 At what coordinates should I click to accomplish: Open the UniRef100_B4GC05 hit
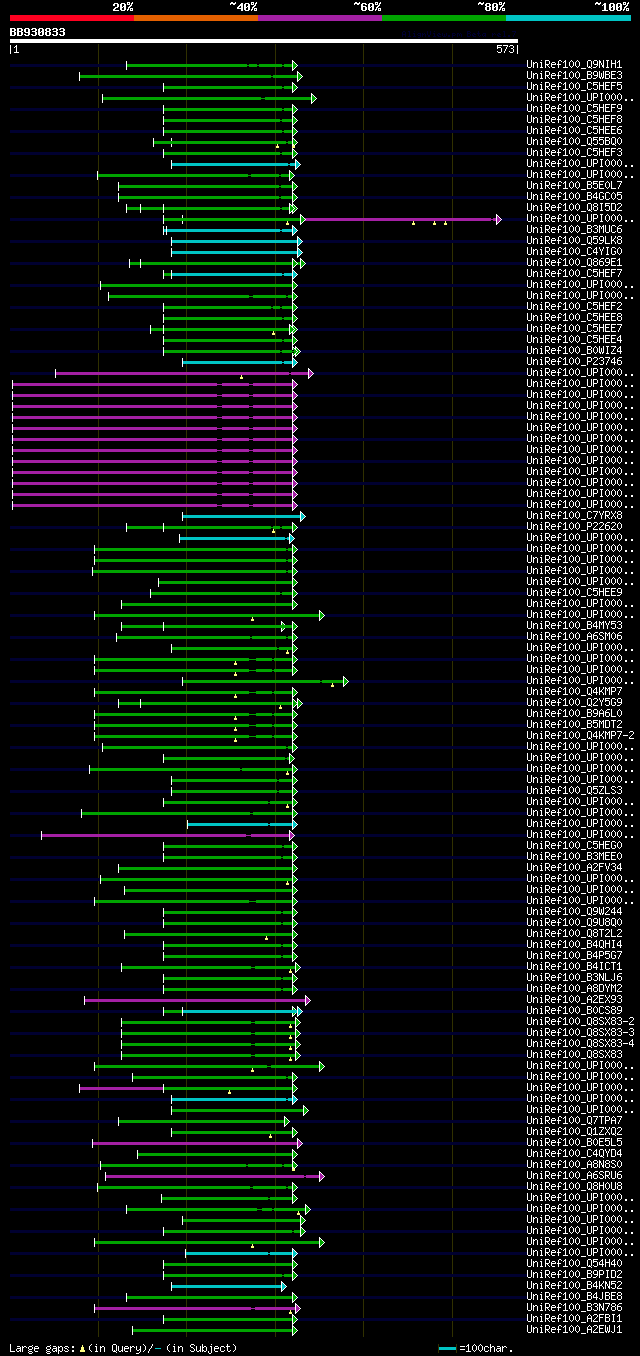pyautogui.click(x=572, y=197)
